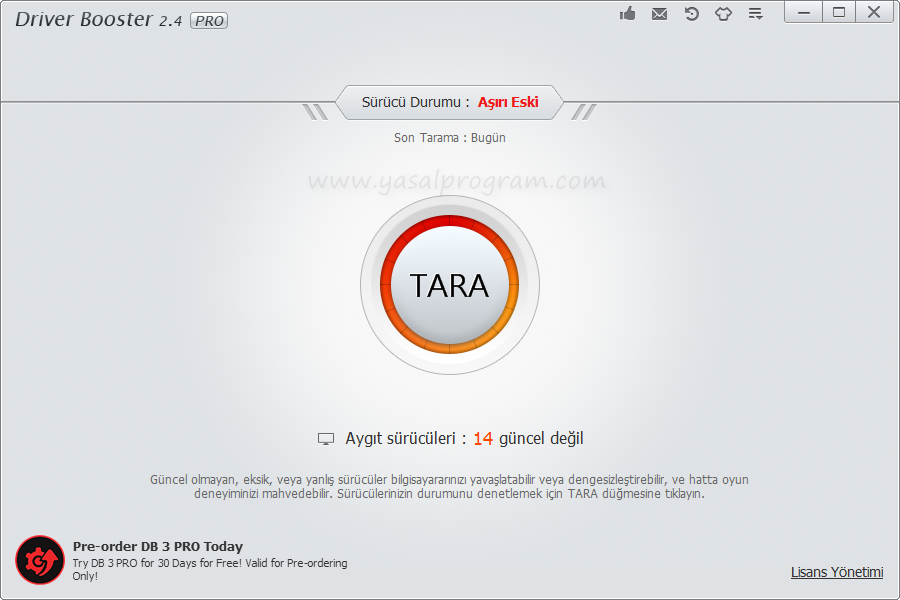Click the Driver Booster 2.4 title text
Viewport: 900px width, 600px height.
(x=97, y=20)
